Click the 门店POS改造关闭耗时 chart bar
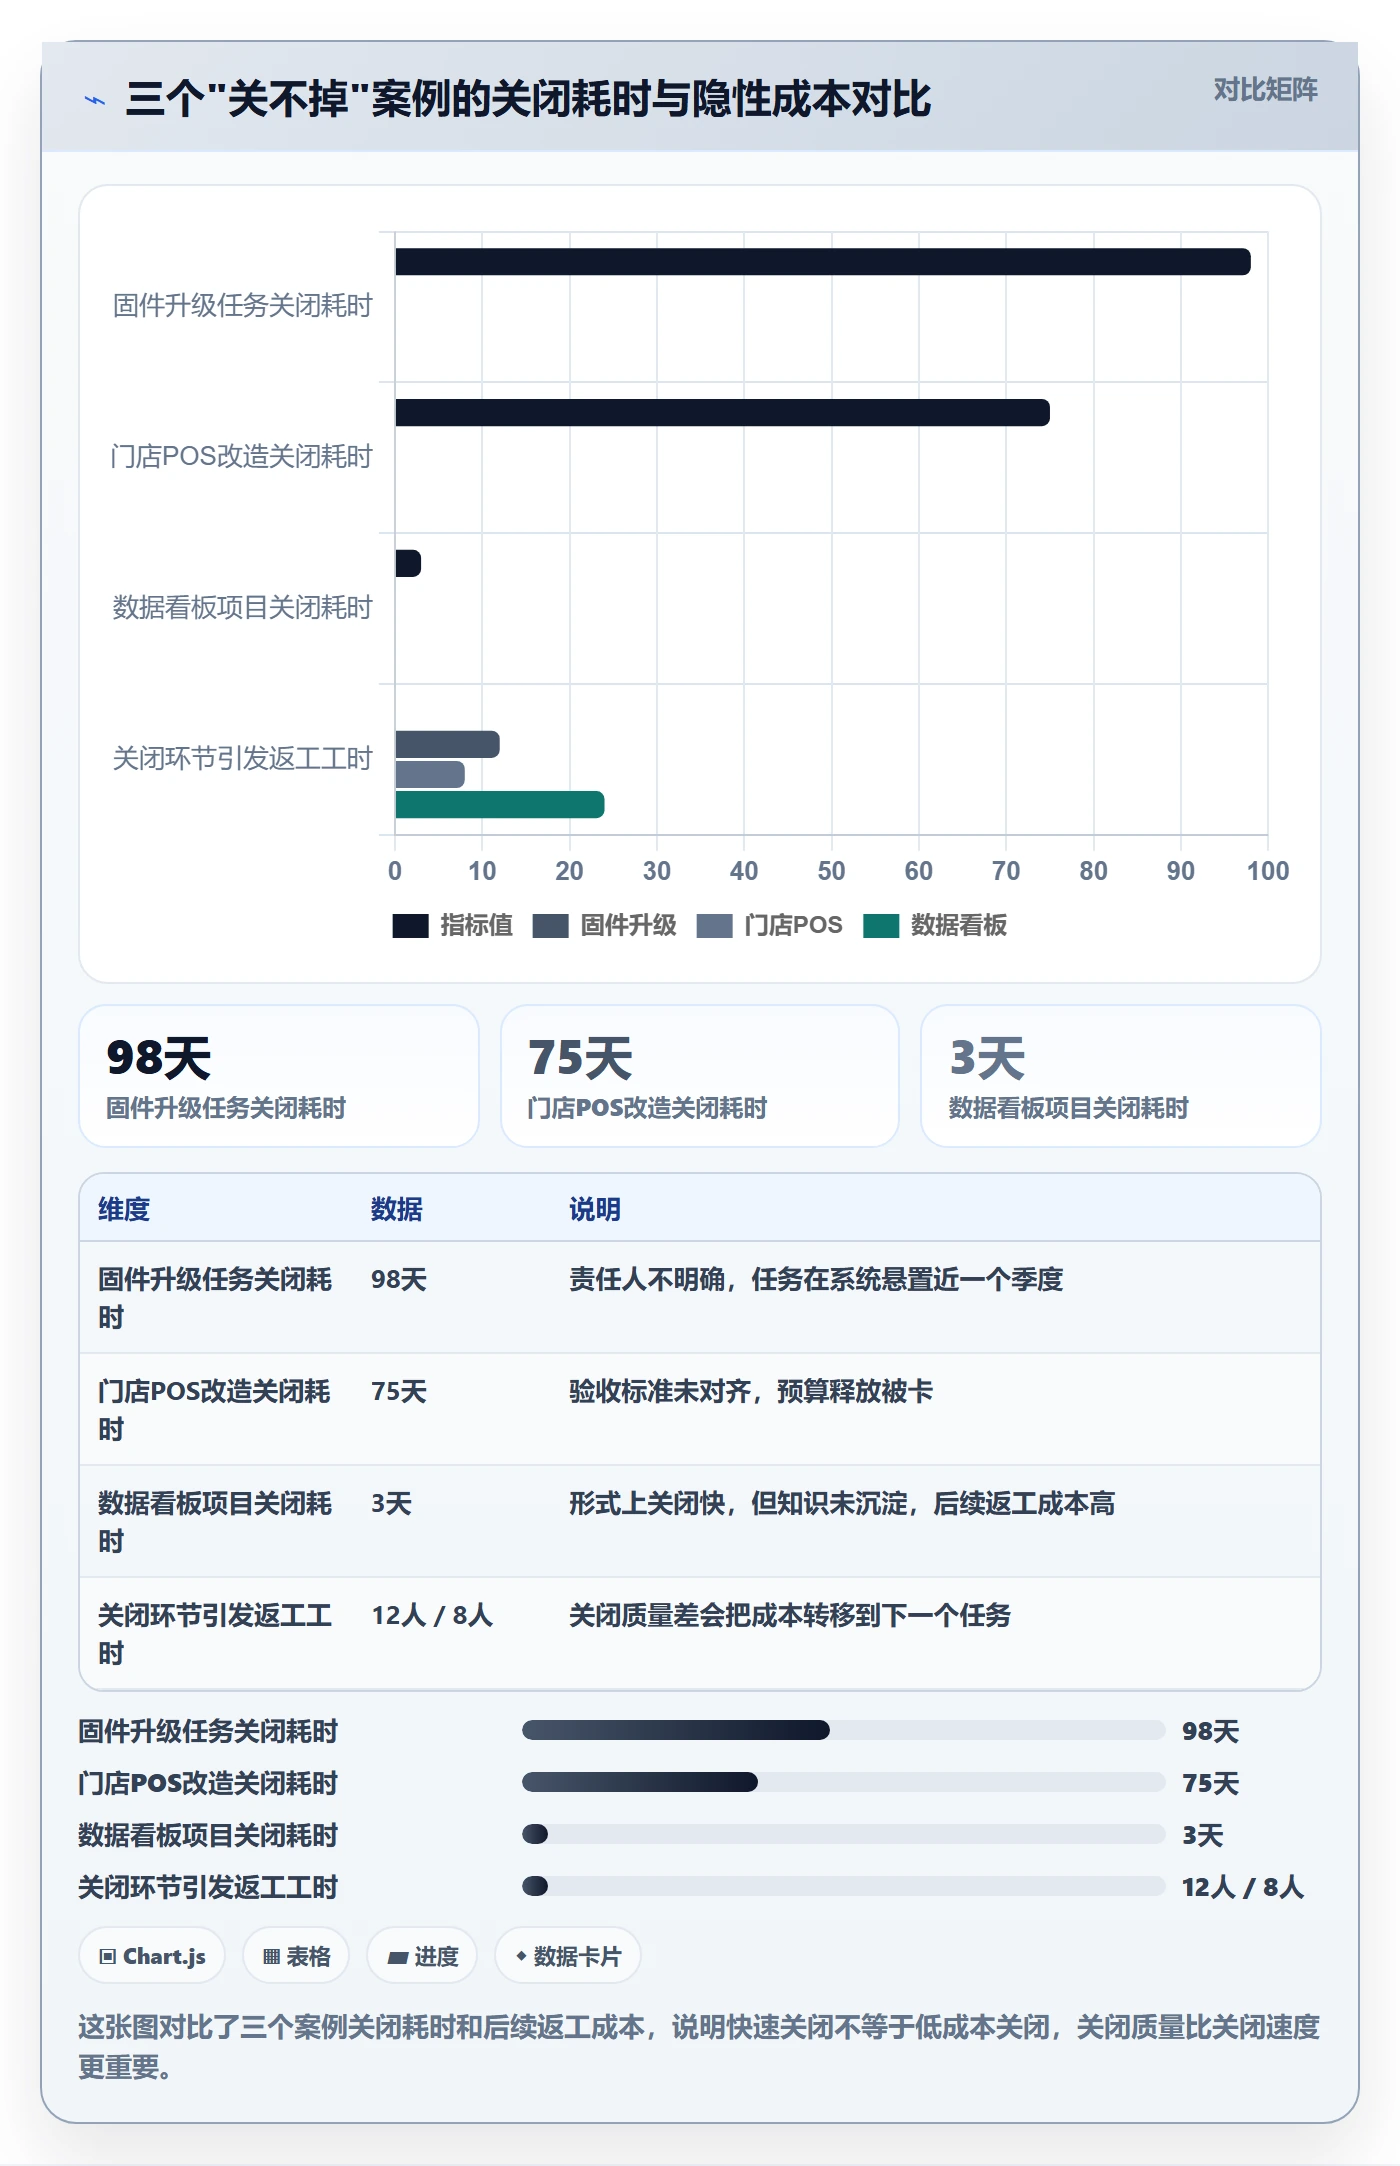Image resolution: width=1400 pixels, height=2166 pixels. click(722, 413)
